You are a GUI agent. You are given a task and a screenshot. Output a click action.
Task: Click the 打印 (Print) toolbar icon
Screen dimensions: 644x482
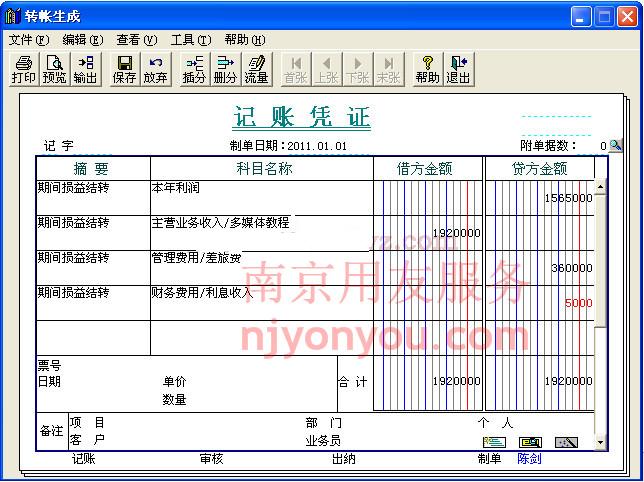(x=23, y=69)
